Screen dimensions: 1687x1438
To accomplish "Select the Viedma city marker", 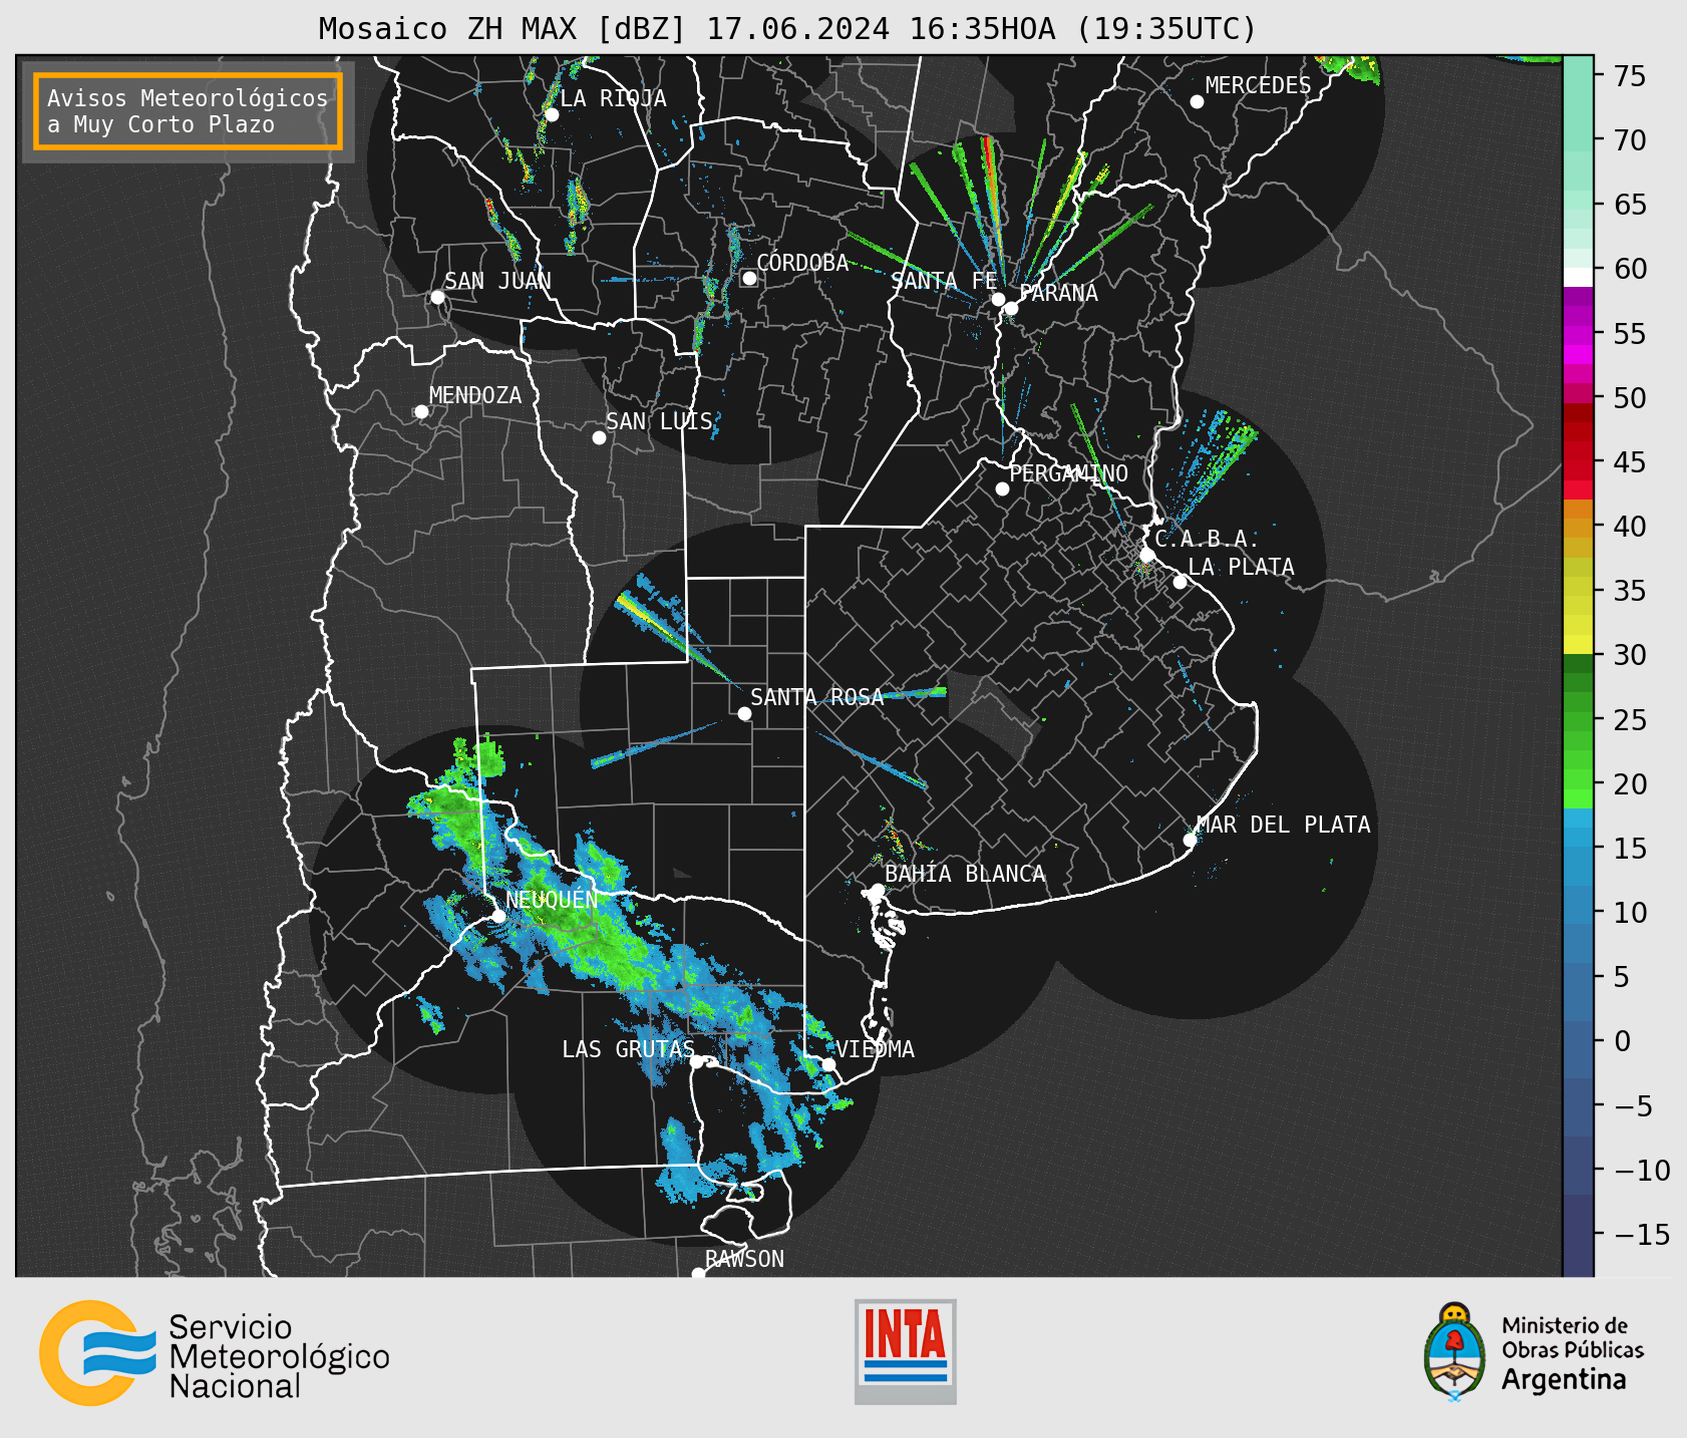I will coord(829,1065).
